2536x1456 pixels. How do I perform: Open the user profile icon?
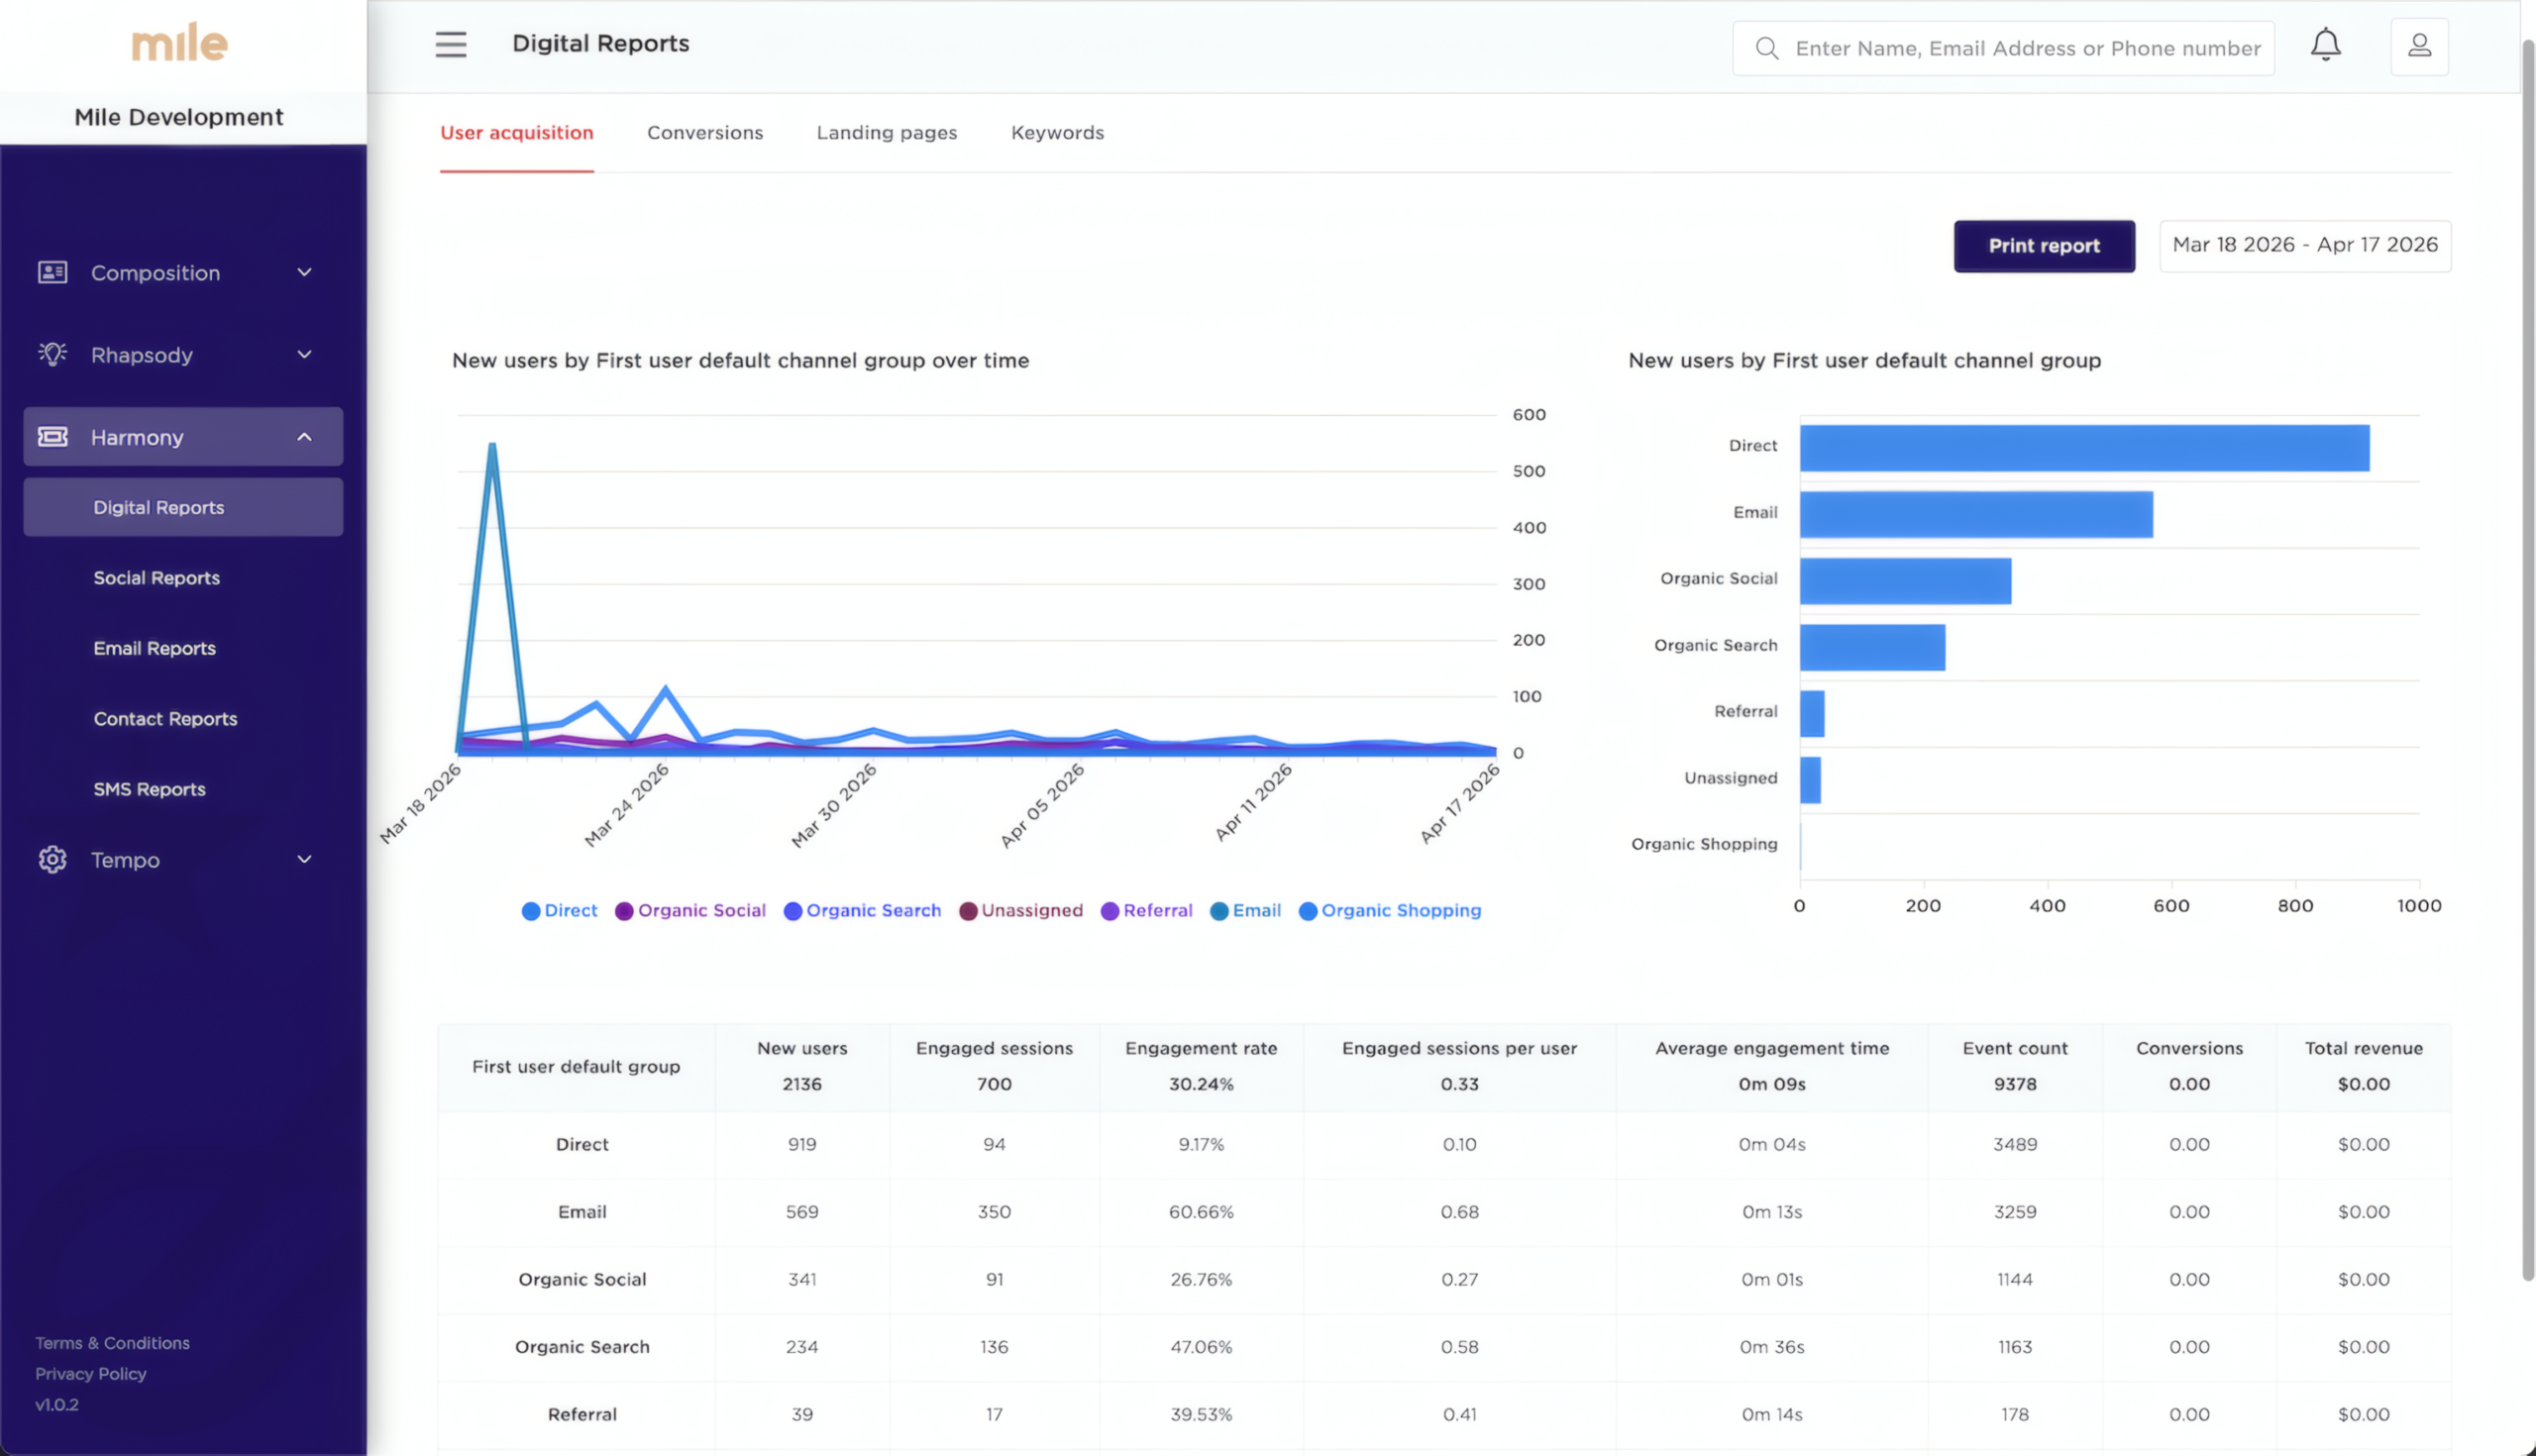(x=2419, y=44)
